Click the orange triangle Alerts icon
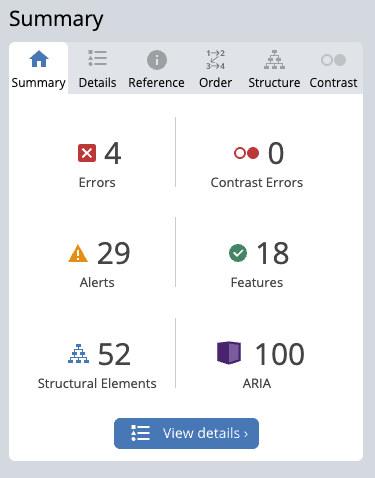 point(78,253)
